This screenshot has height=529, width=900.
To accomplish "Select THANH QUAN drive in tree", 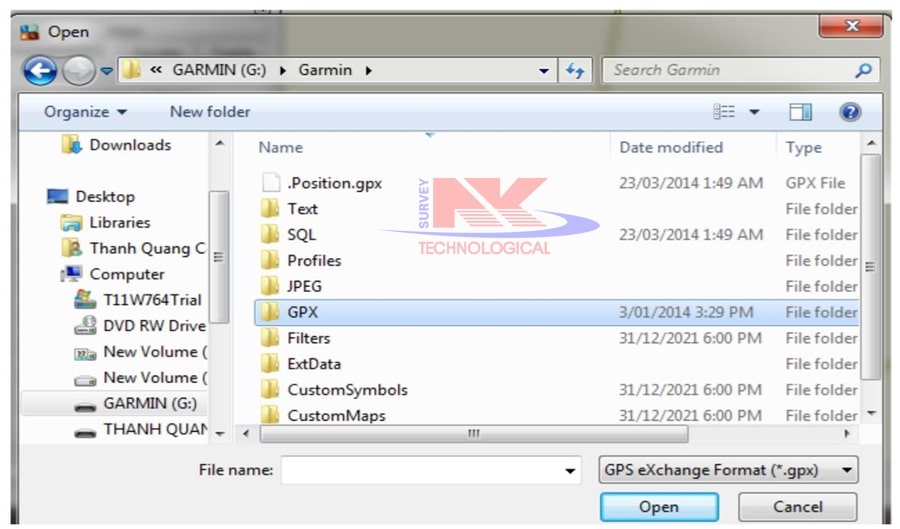I will coord(156,429).
